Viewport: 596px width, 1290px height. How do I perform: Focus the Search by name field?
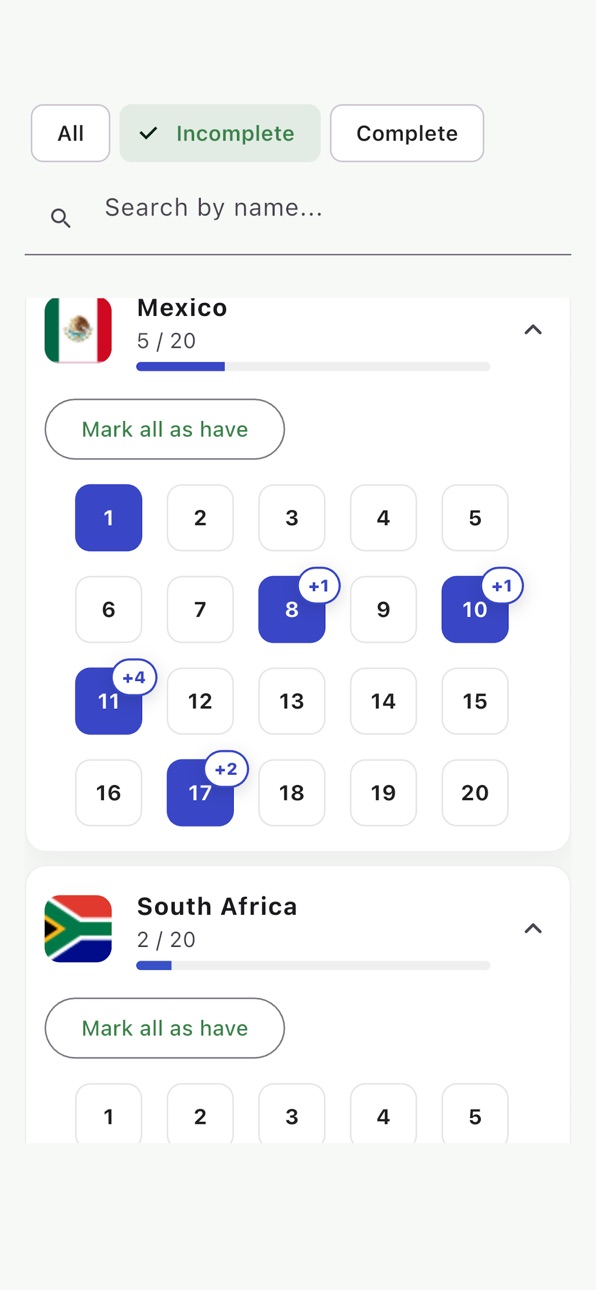[298, 209]
